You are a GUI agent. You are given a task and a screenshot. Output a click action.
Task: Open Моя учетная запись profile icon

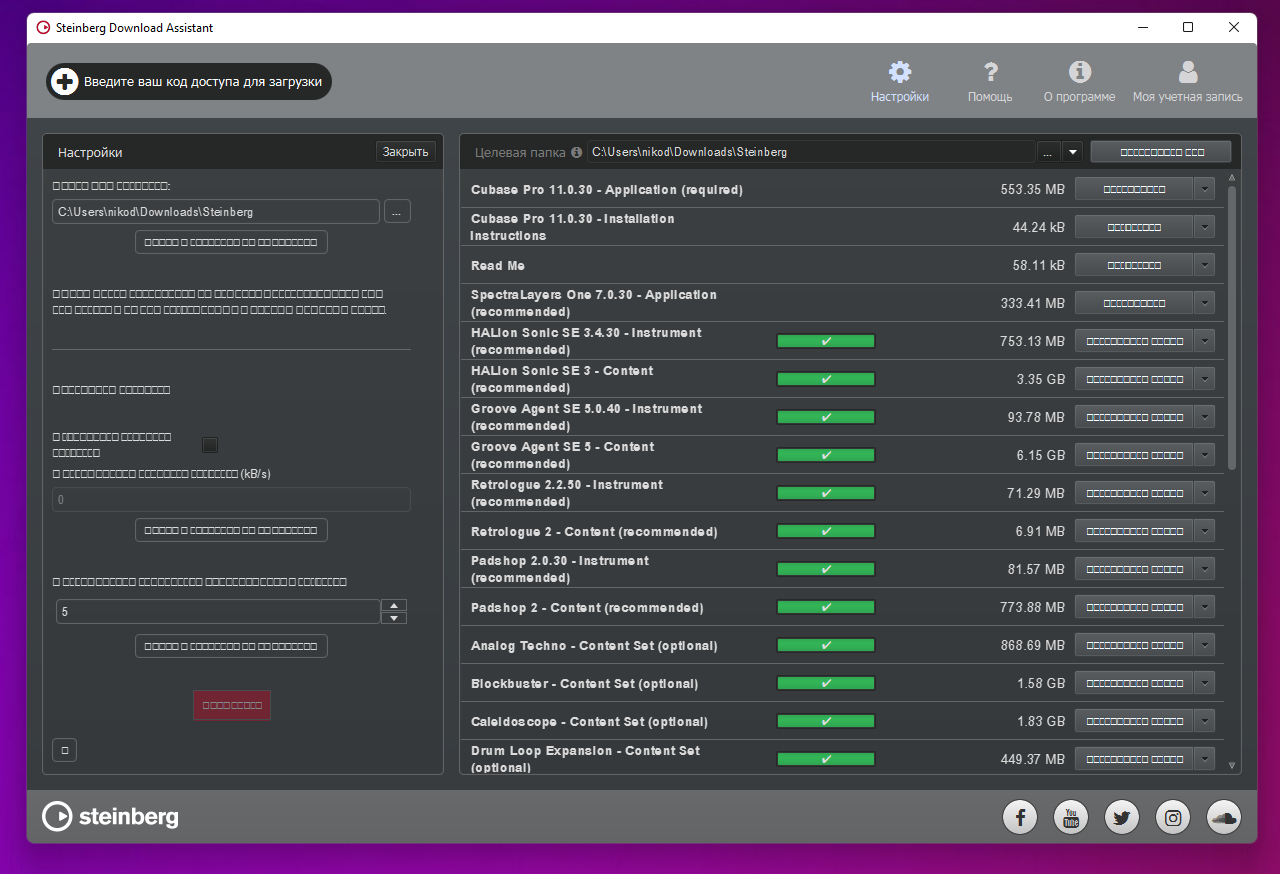coord(1188,72)
